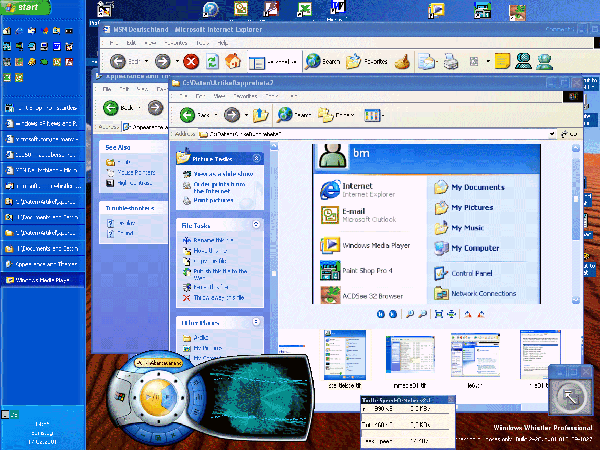Click the Internet Explorer quick launch icon
The image size is (600, 450).
click(19, 31)
